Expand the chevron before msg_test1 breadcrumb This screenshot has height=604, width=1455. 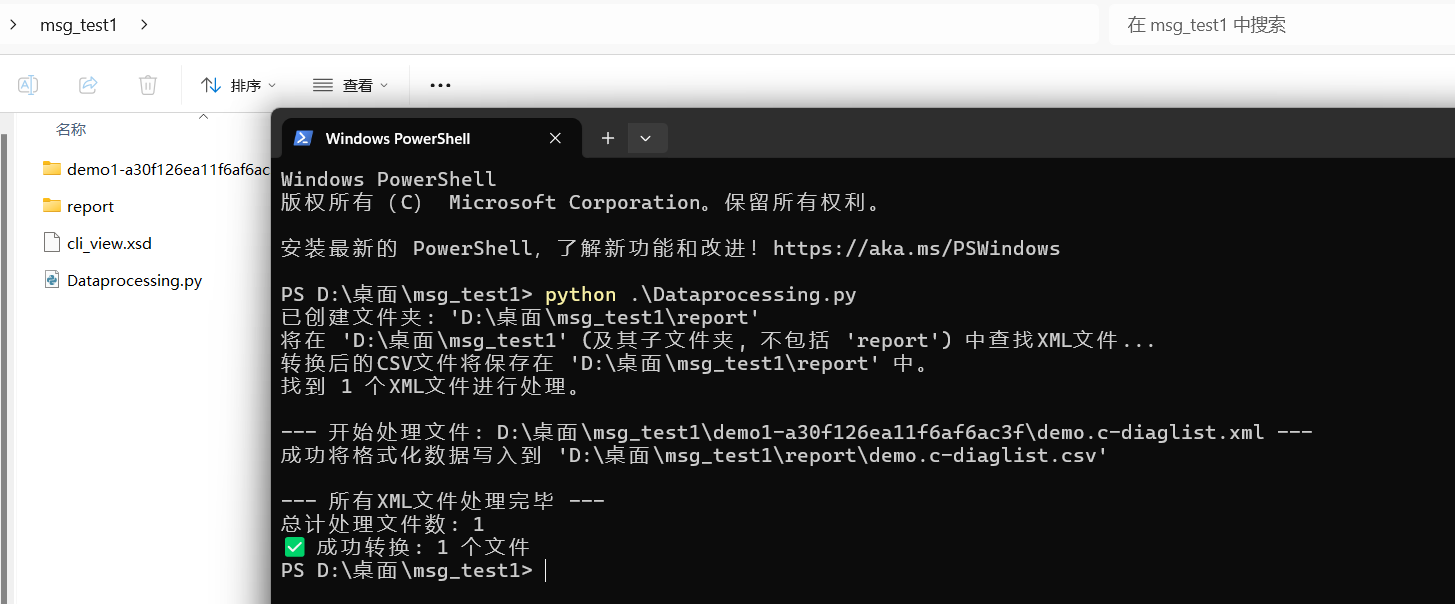pos(12,24)
